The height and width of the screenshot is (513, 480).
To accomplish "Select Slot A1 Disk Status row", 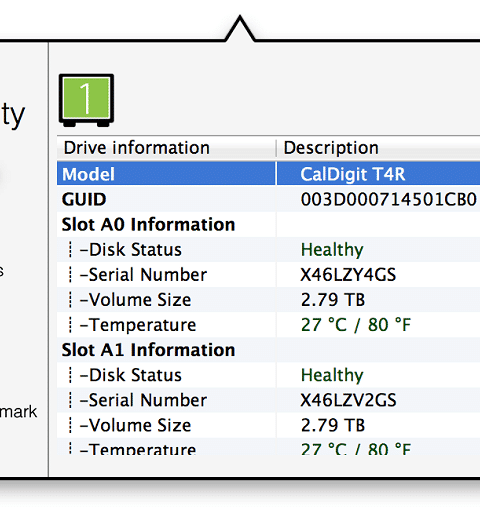I will click(x=268, y=375).
